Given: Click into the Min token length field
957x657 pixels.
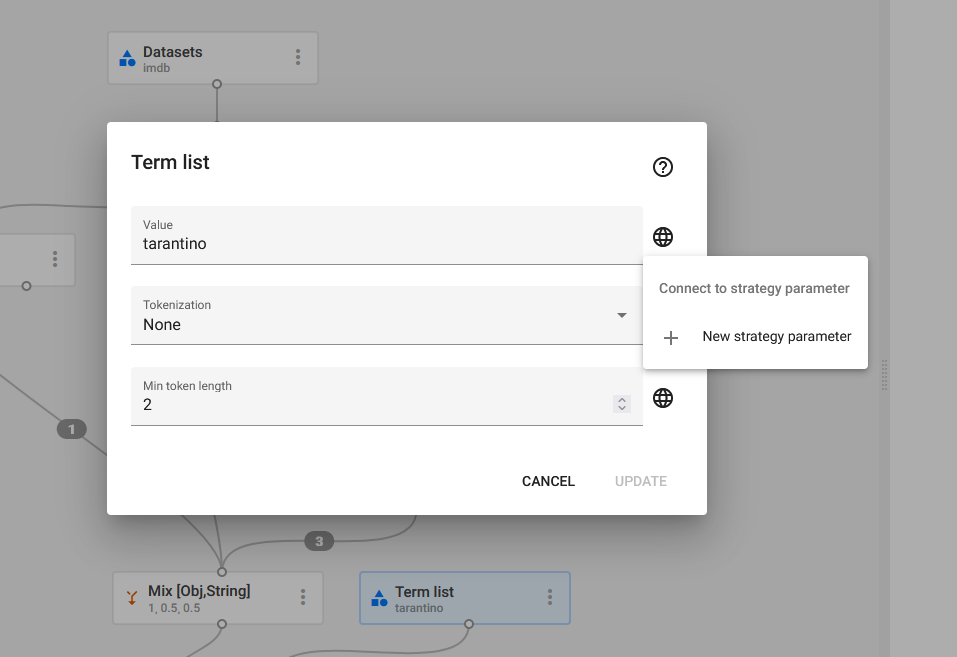Looking at the screenshot, I should pos(387,396).
